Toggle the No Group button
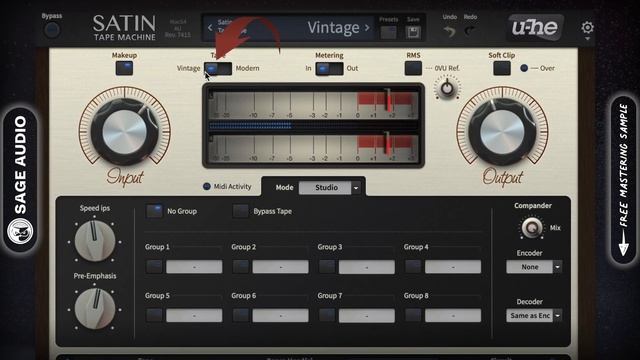640x360 pixels. tap(154, 211)
